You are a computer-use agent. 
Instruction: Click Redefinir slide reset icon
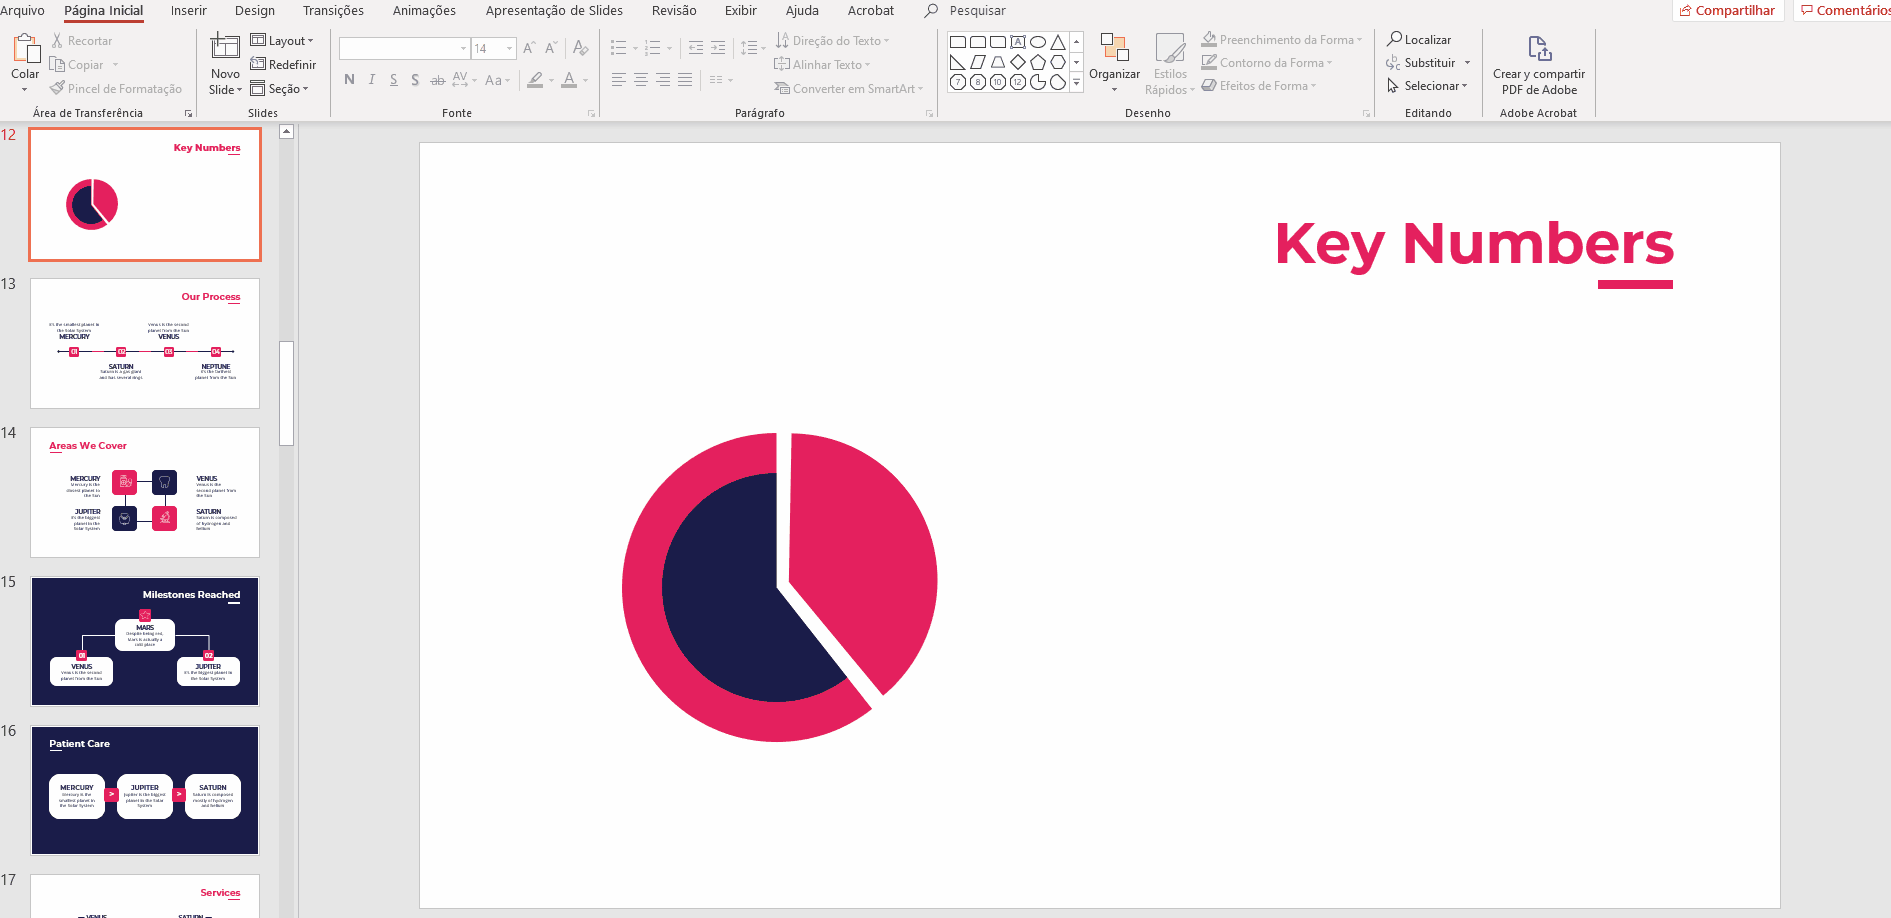coord(257,64)
